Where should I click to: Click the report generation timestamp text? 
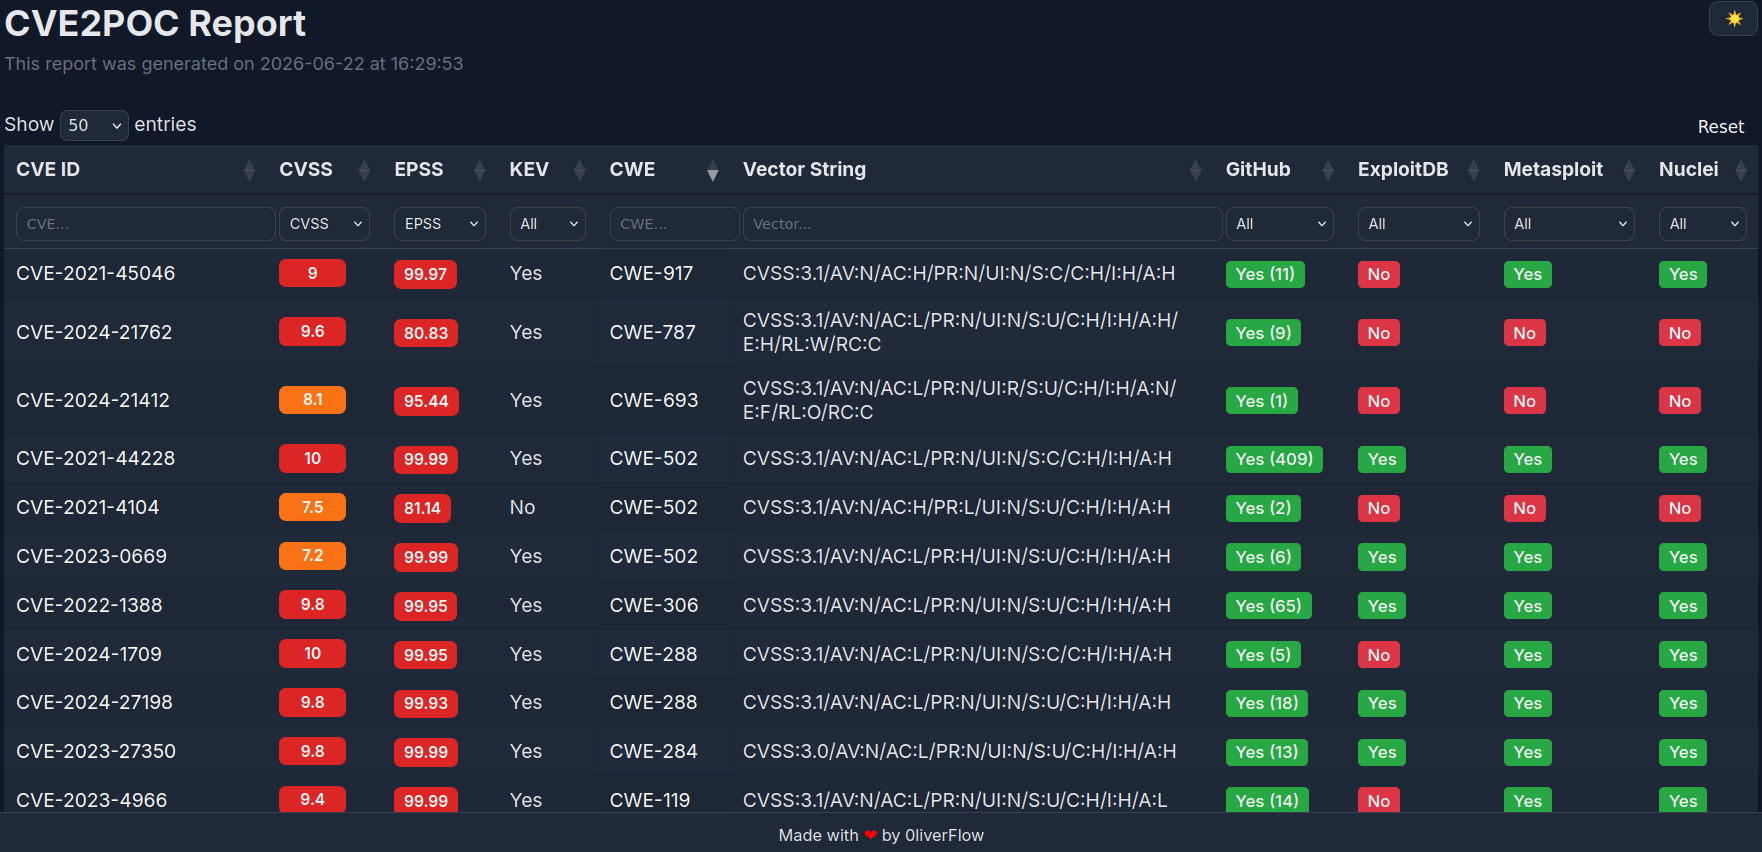tap(234, 64)
